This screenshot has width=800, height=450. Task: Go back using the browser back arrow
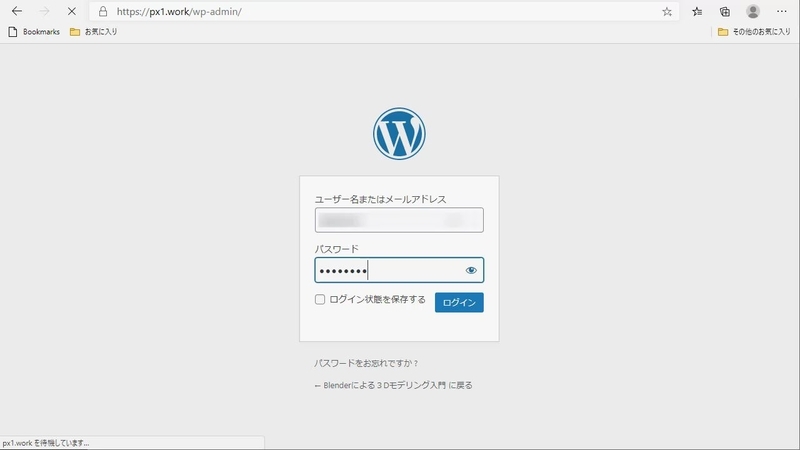point(17,11)
